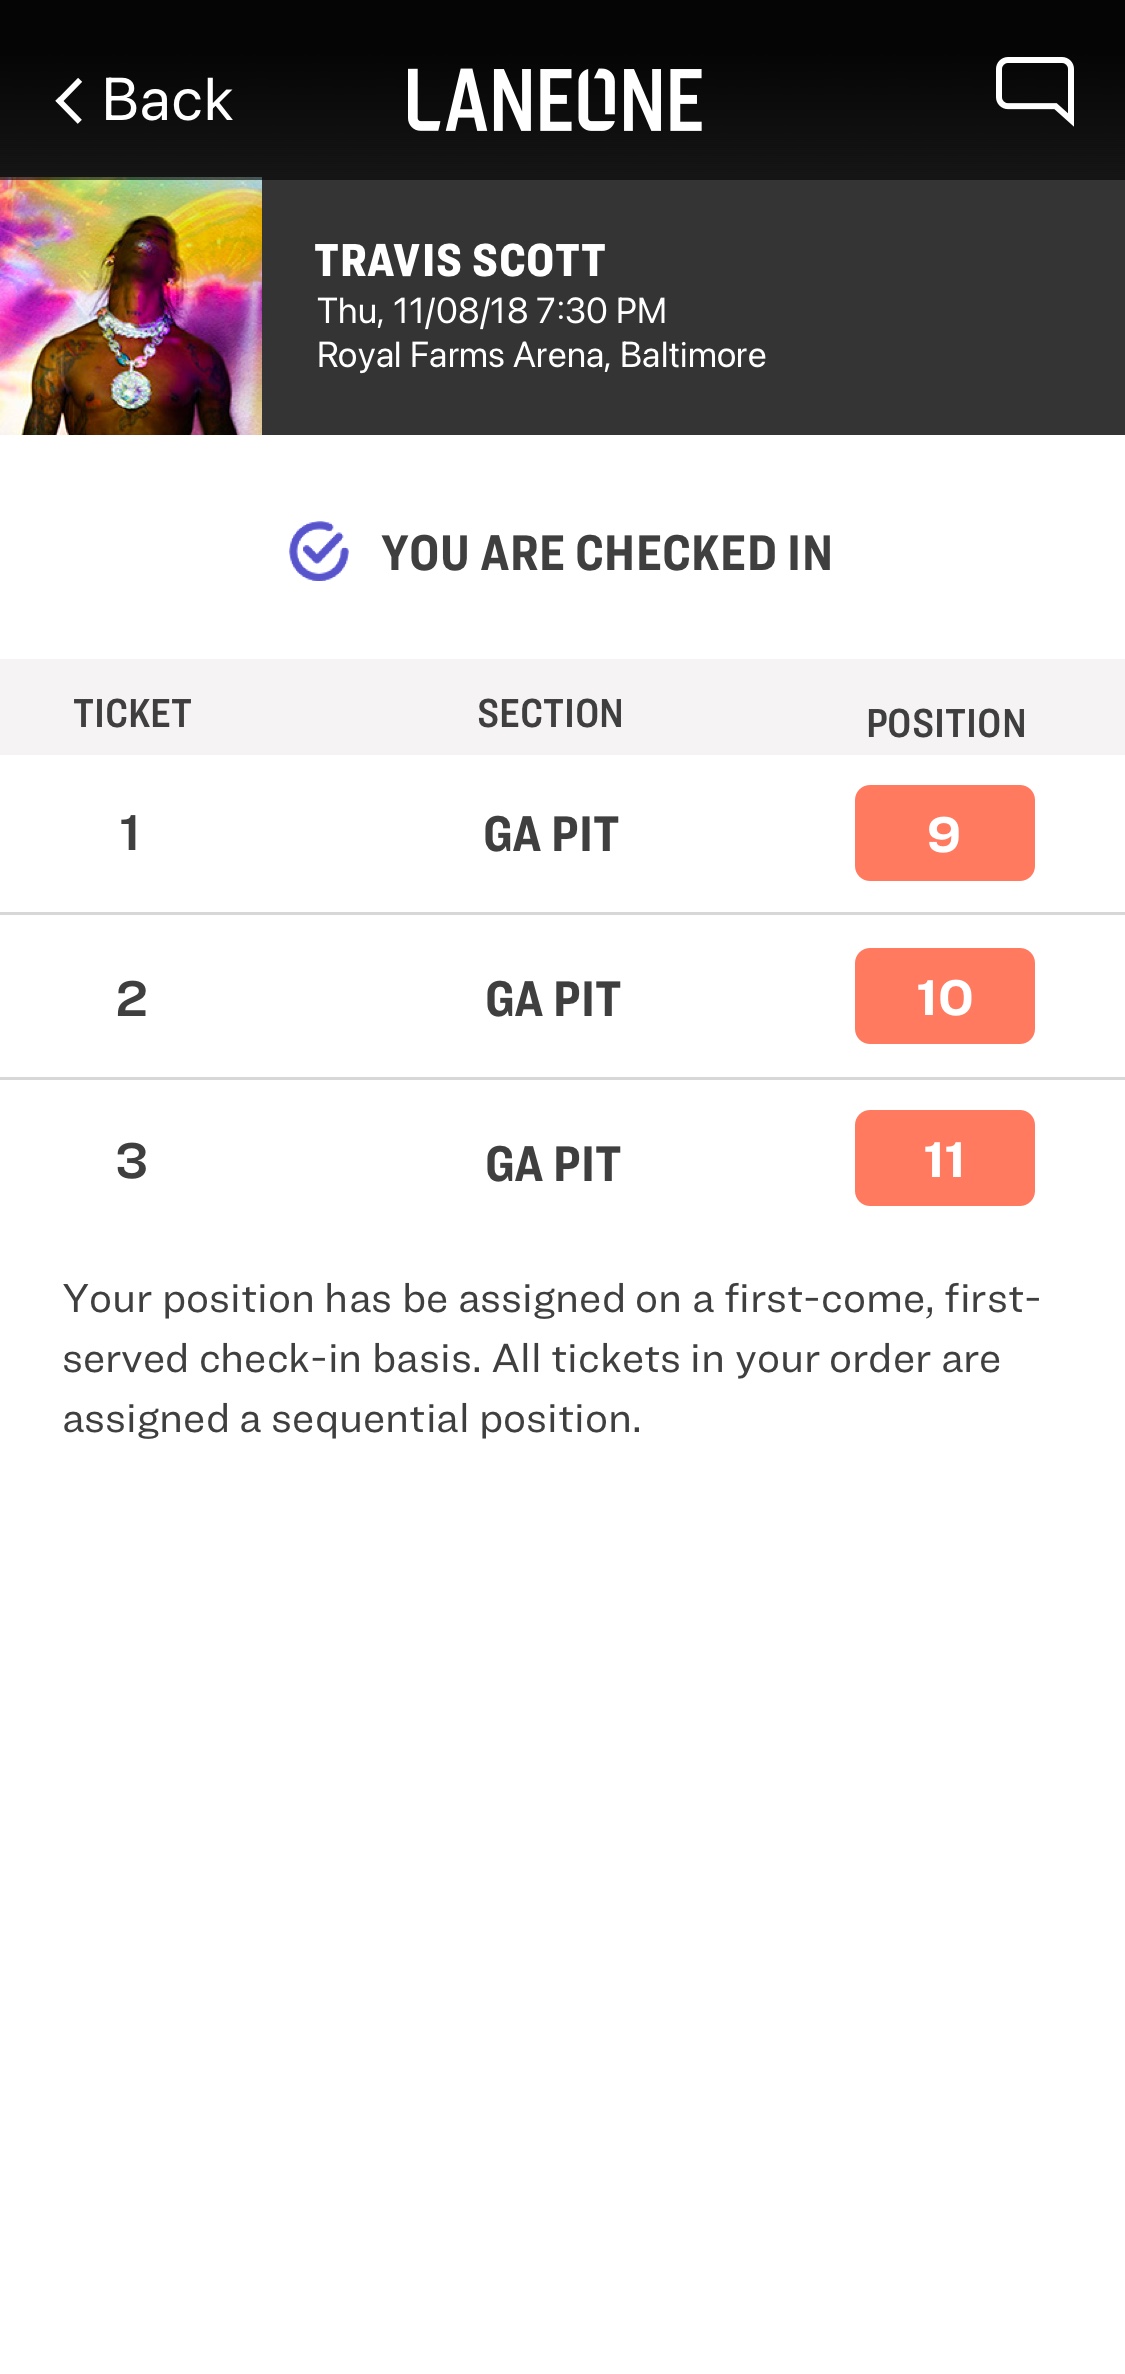Open the Travis Scott album thumbnail
1125x2374 pixels.
click(131, 307)
